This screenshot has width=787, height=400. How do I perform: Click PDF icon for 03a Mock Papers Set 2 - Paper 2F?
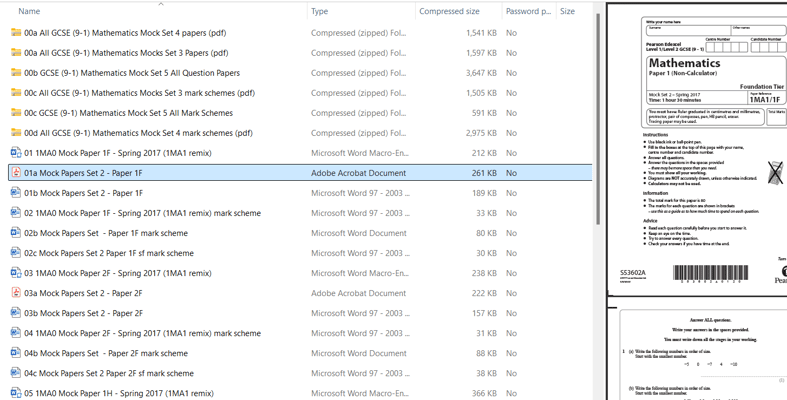[16, 293]
